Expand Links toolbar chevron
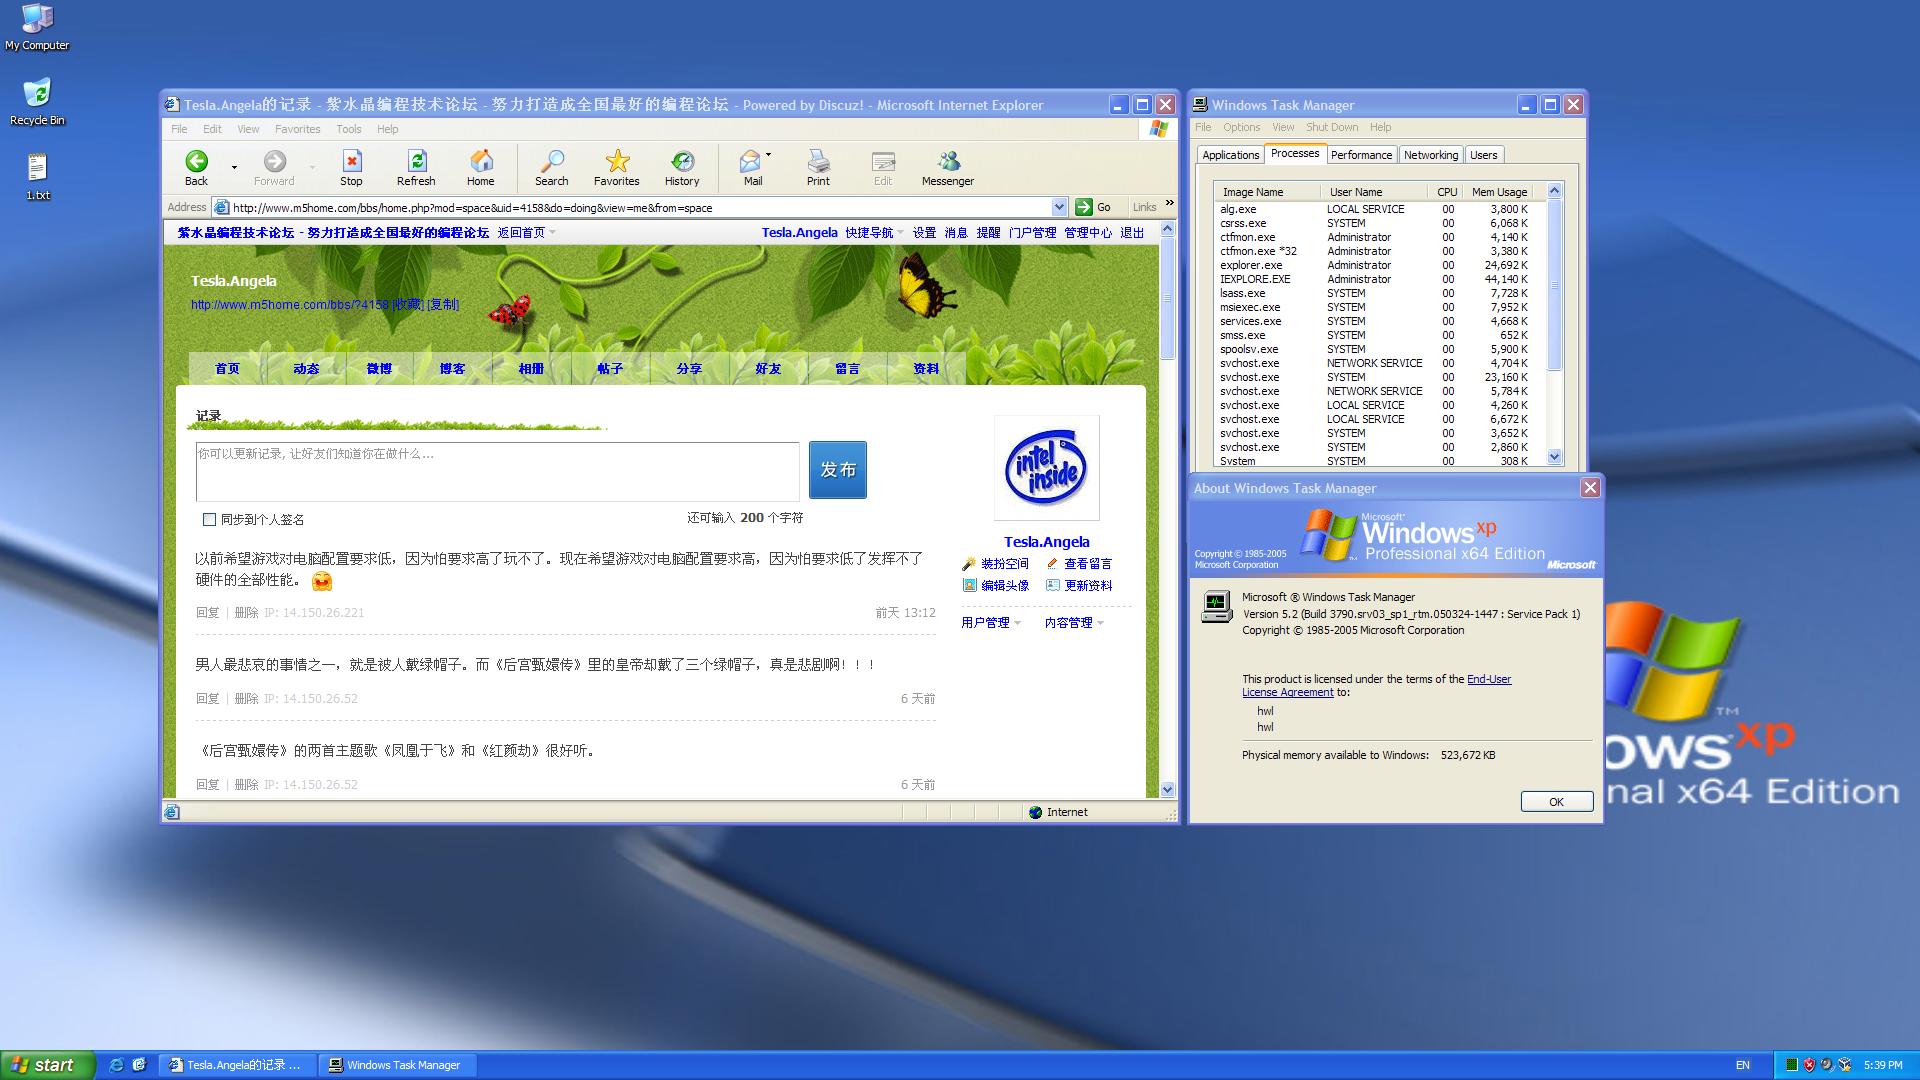Viewport: 1920px width, 1080px height. [x=1169, y=204]
